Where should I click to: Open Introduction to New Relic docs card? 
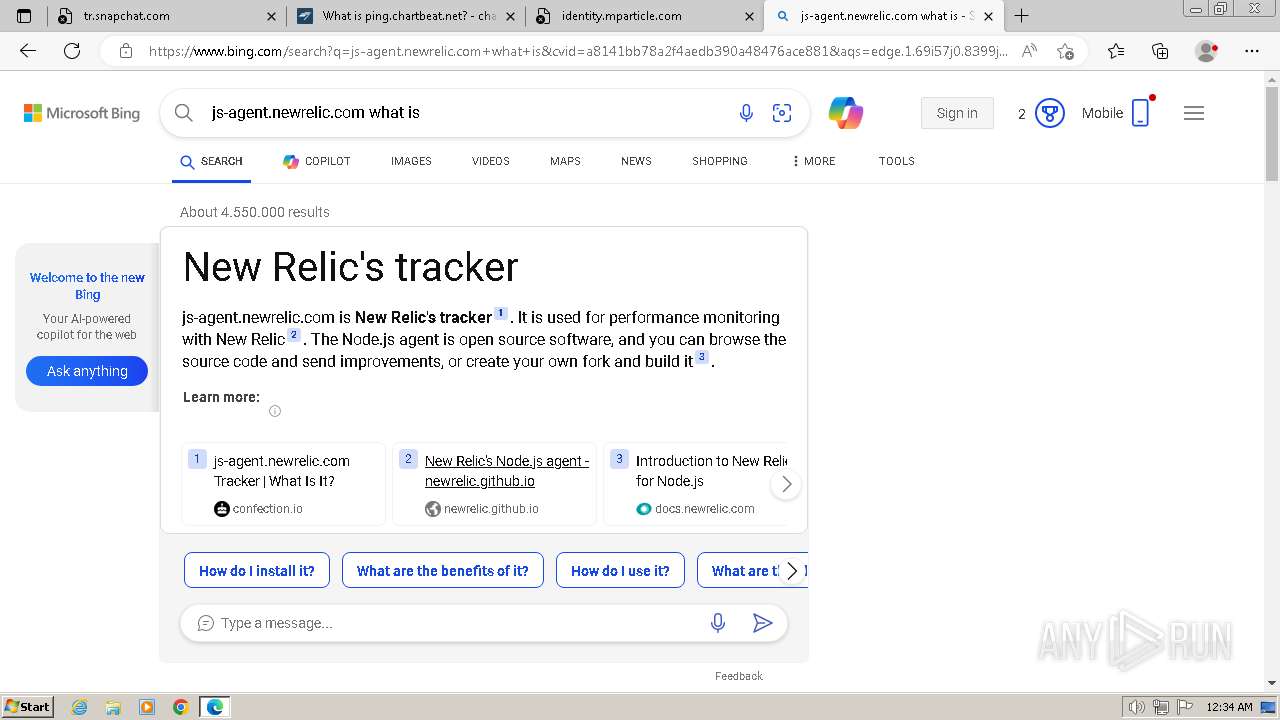(x=697, y=484)
